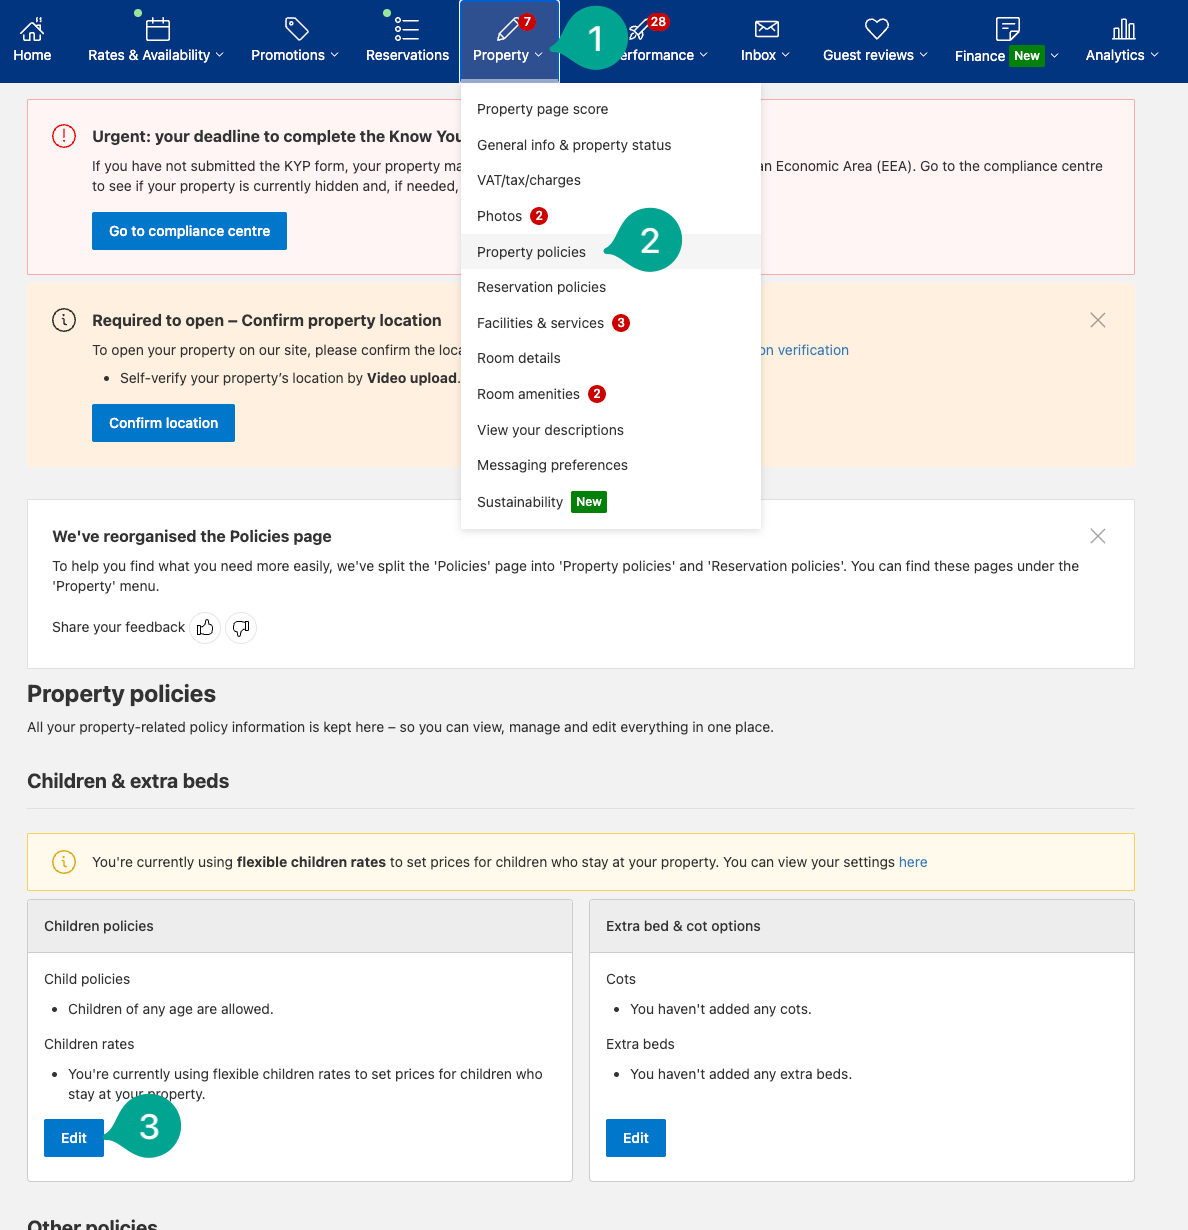Click the urgent alert warning icon
This screenshot has width=1188, height=1230.
[64, 136]
